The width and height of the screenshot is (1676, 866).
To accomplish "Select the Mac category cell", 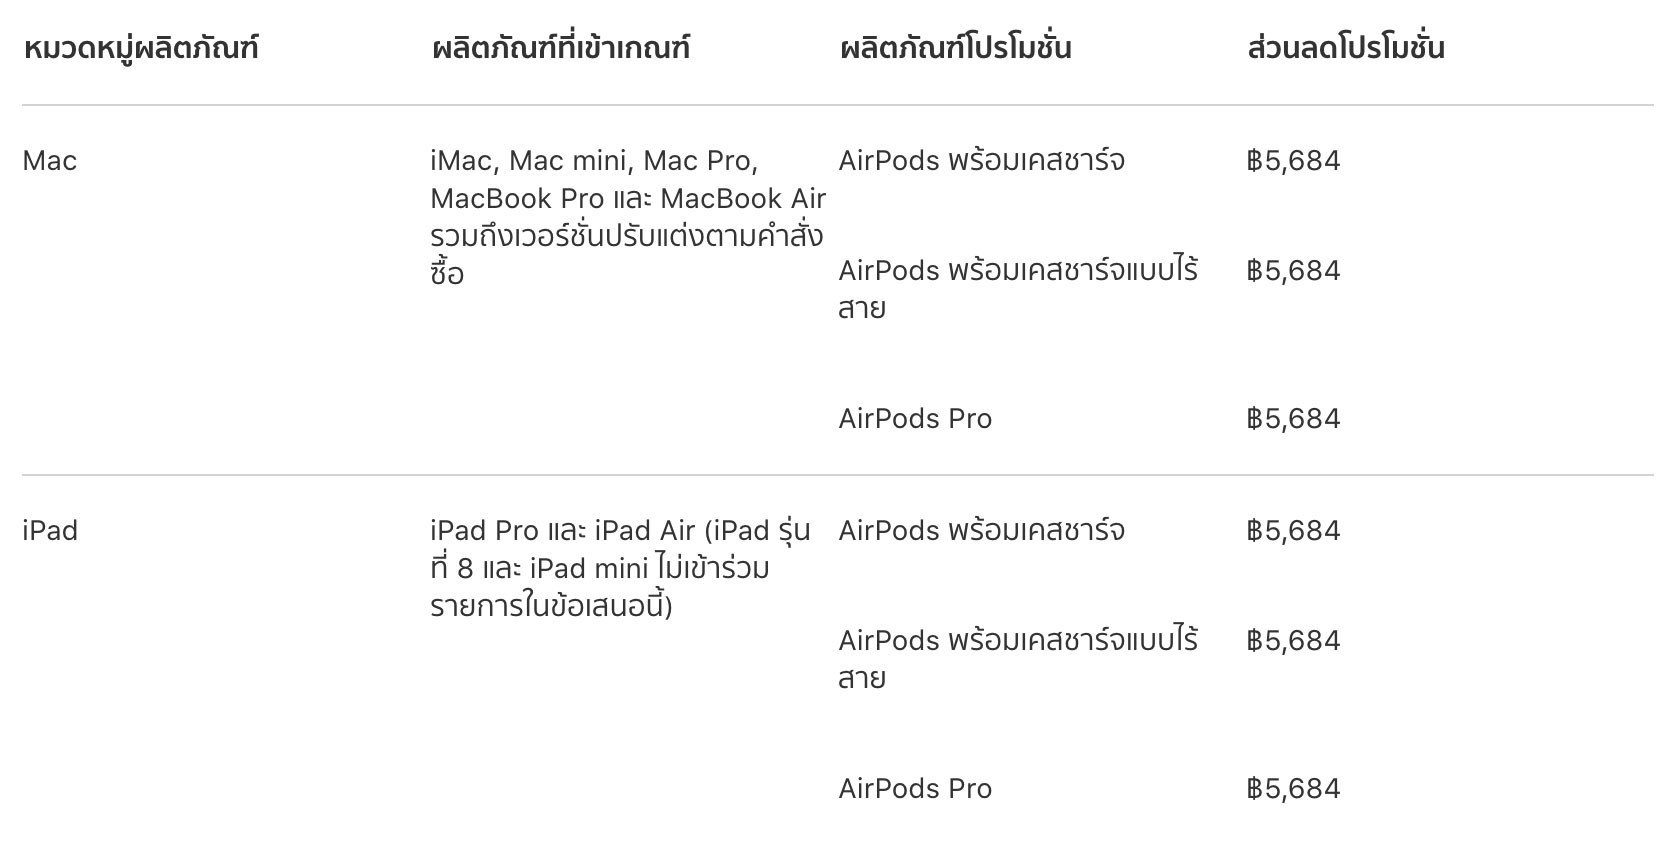I will click(x=50, y=161).
